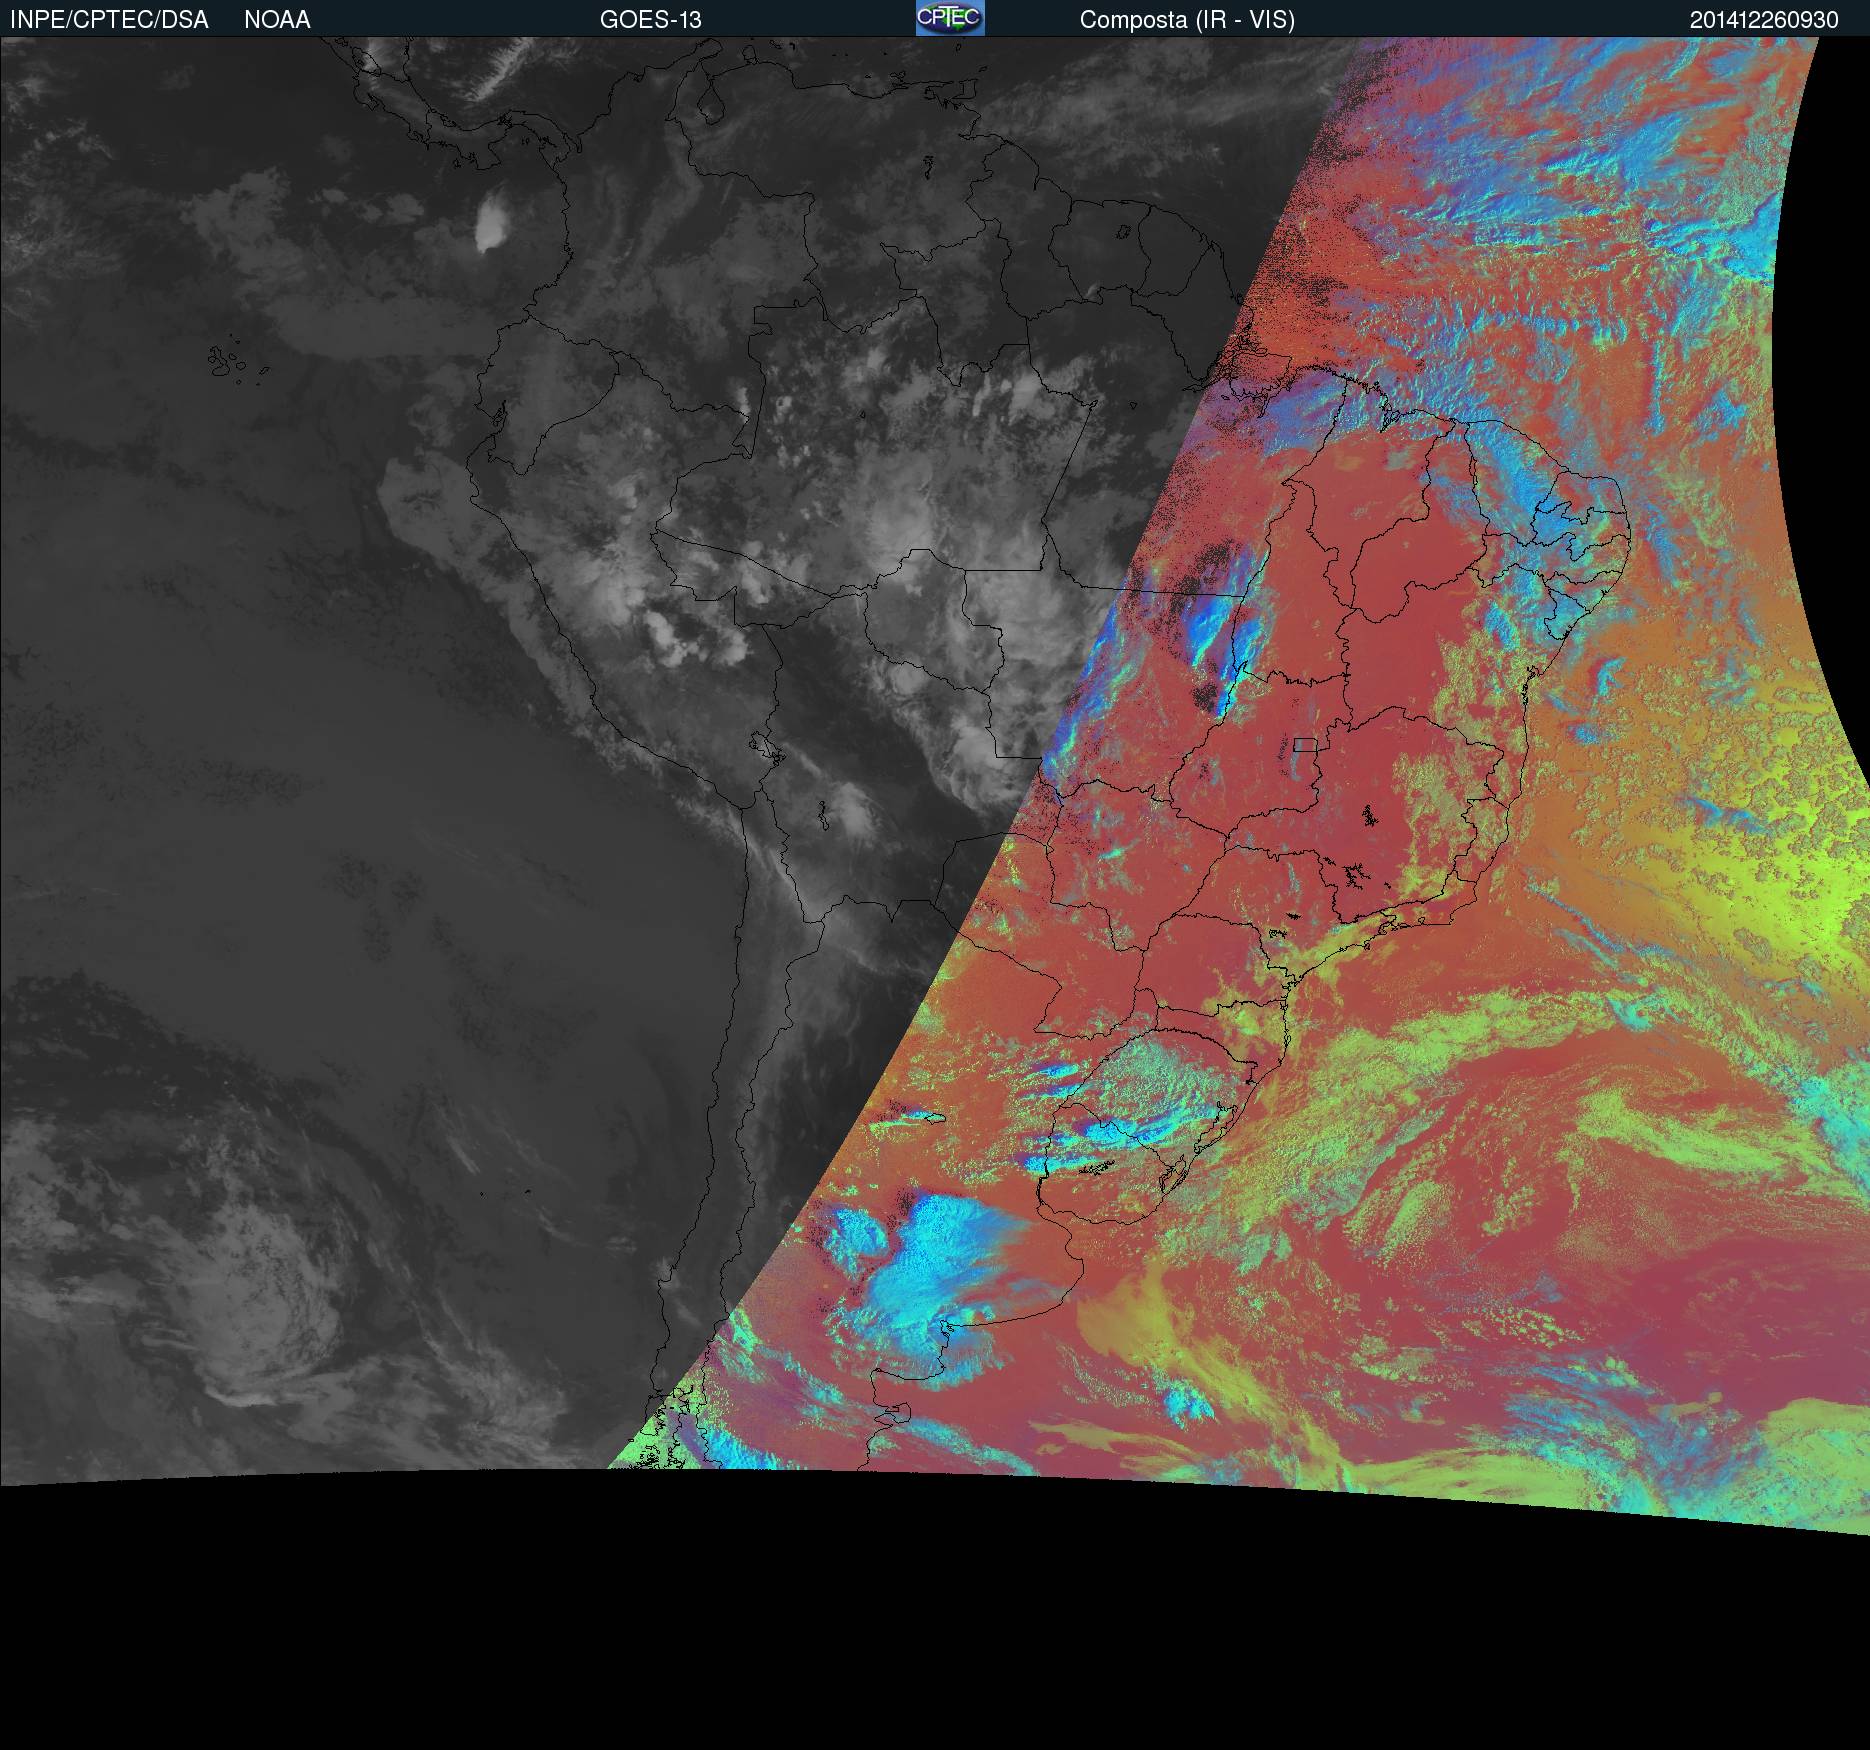Image resolution: width=1870 pixels, height=1750 pixels.
Task: Click the 201412260930 timestamp
Action: pos(1764,20)
